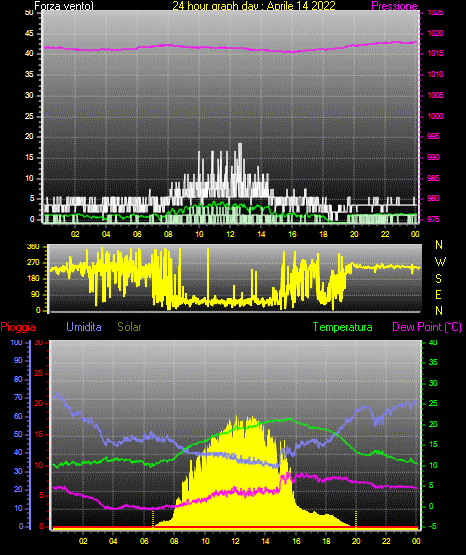Click the Solar legend label
The image size is (466, 555).
pos(130,327)
